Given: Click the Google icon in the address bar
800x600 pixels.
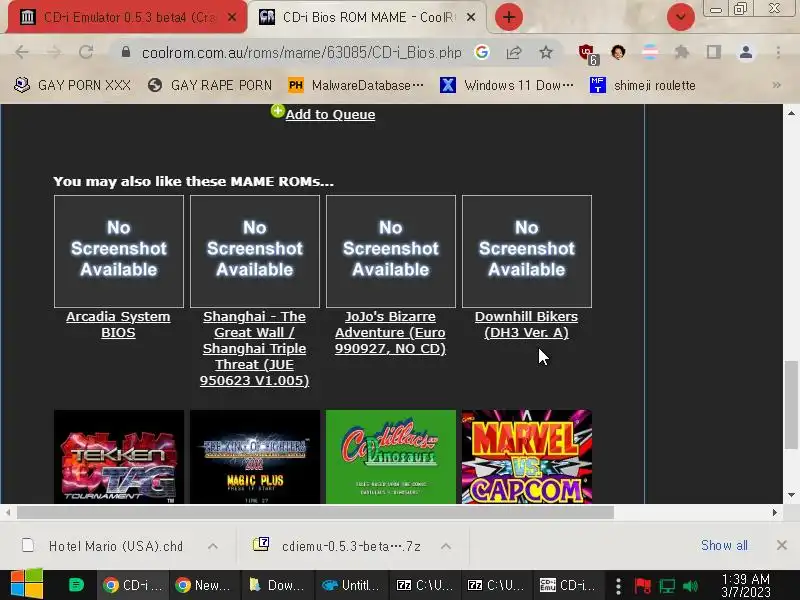Looking at the screenshot, I should (x=482, y=52).
